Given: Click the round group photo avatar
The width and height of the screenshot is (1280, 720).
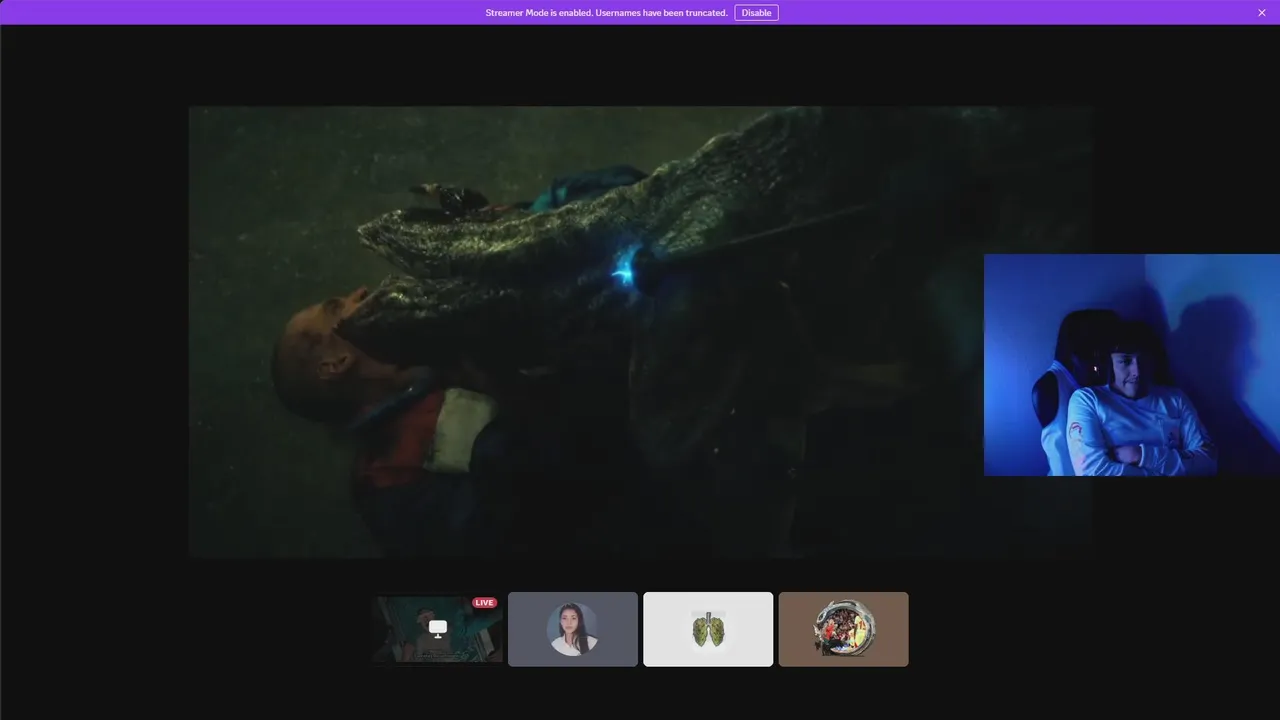Looking at the screenshot, I should point(844,629).
